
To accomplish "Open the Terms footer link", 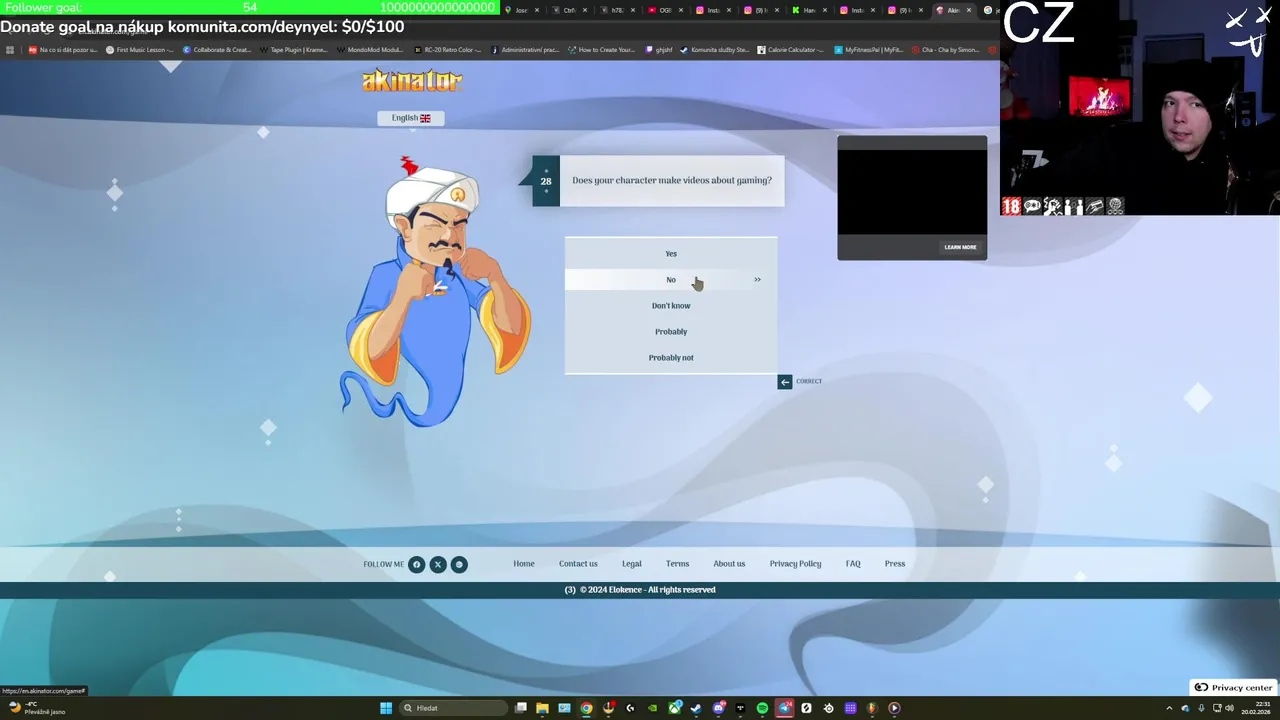I will (678, 564).
